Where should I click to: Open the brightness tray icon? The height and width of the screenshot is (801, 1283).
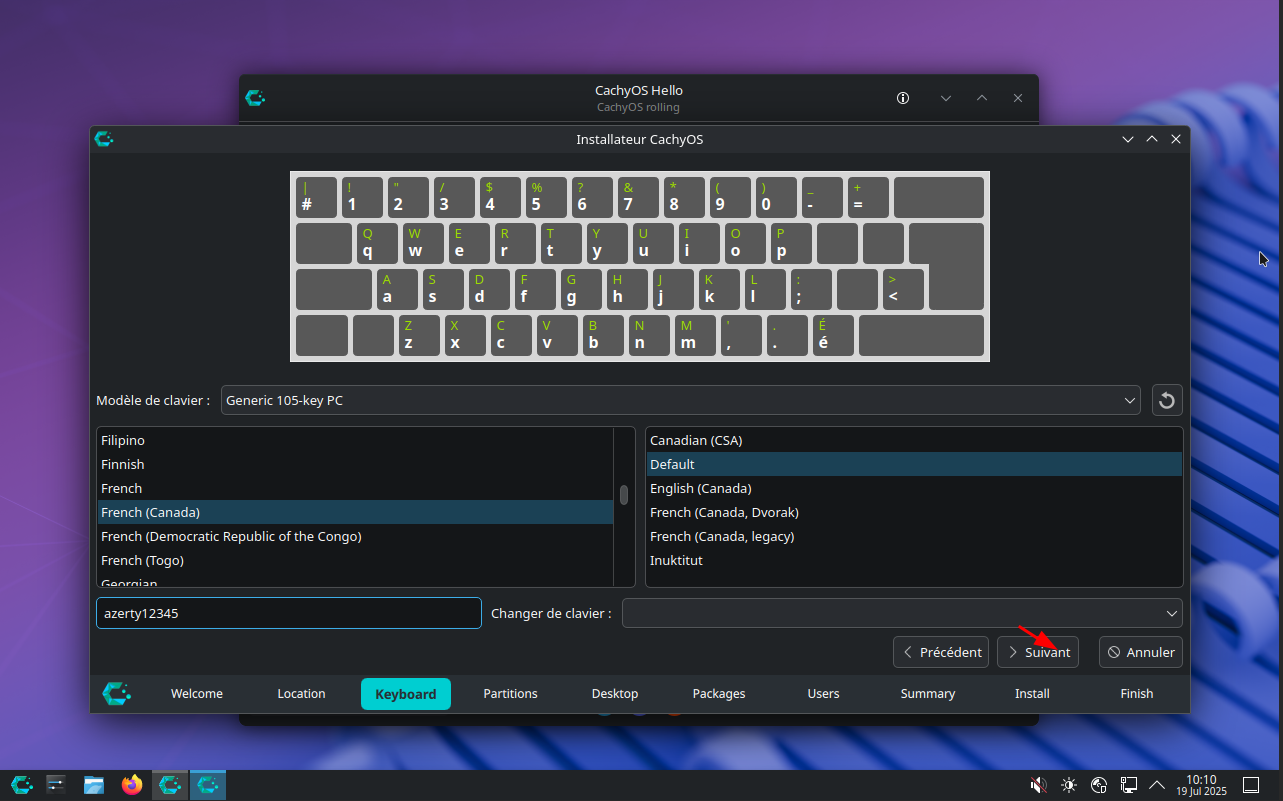pos(1069,785)
